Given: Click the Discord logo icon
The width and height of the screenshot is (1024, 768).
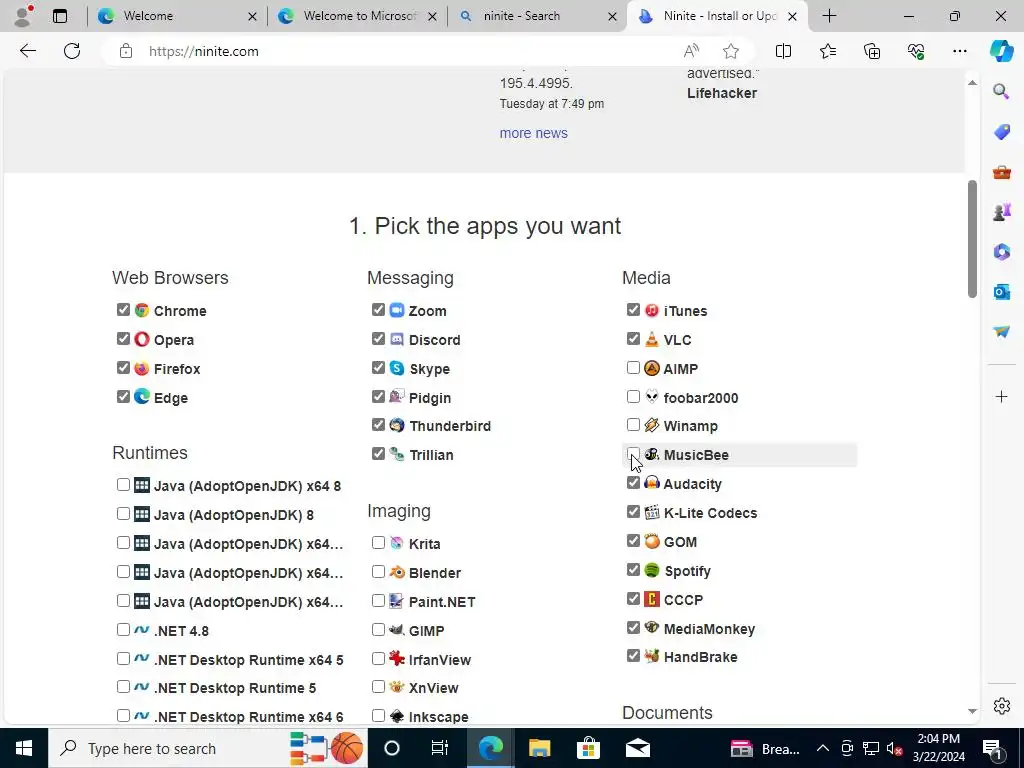Looking at the screenshot, I should [x=396, y=339].
